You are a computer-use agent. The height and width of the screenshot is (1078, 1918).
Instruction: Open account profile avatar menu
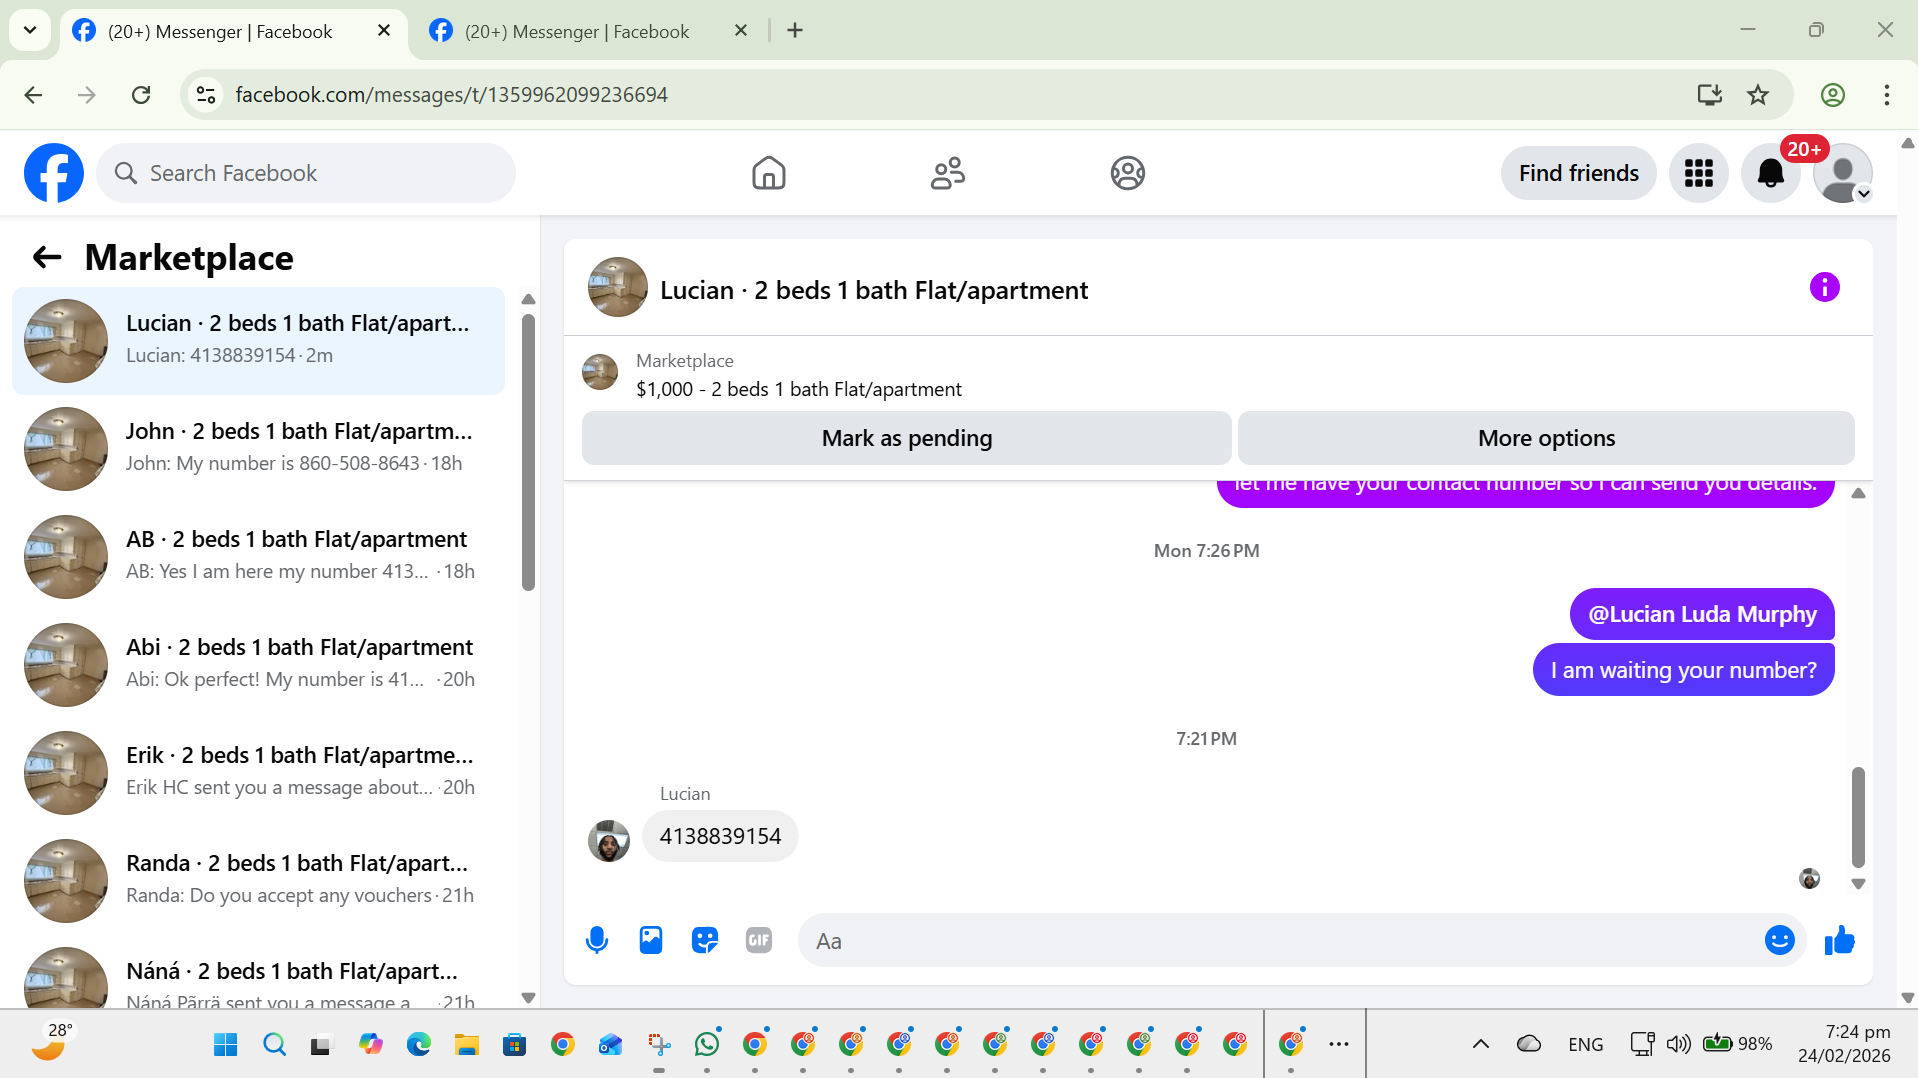pyautogui.click(x=1842, y=173)
